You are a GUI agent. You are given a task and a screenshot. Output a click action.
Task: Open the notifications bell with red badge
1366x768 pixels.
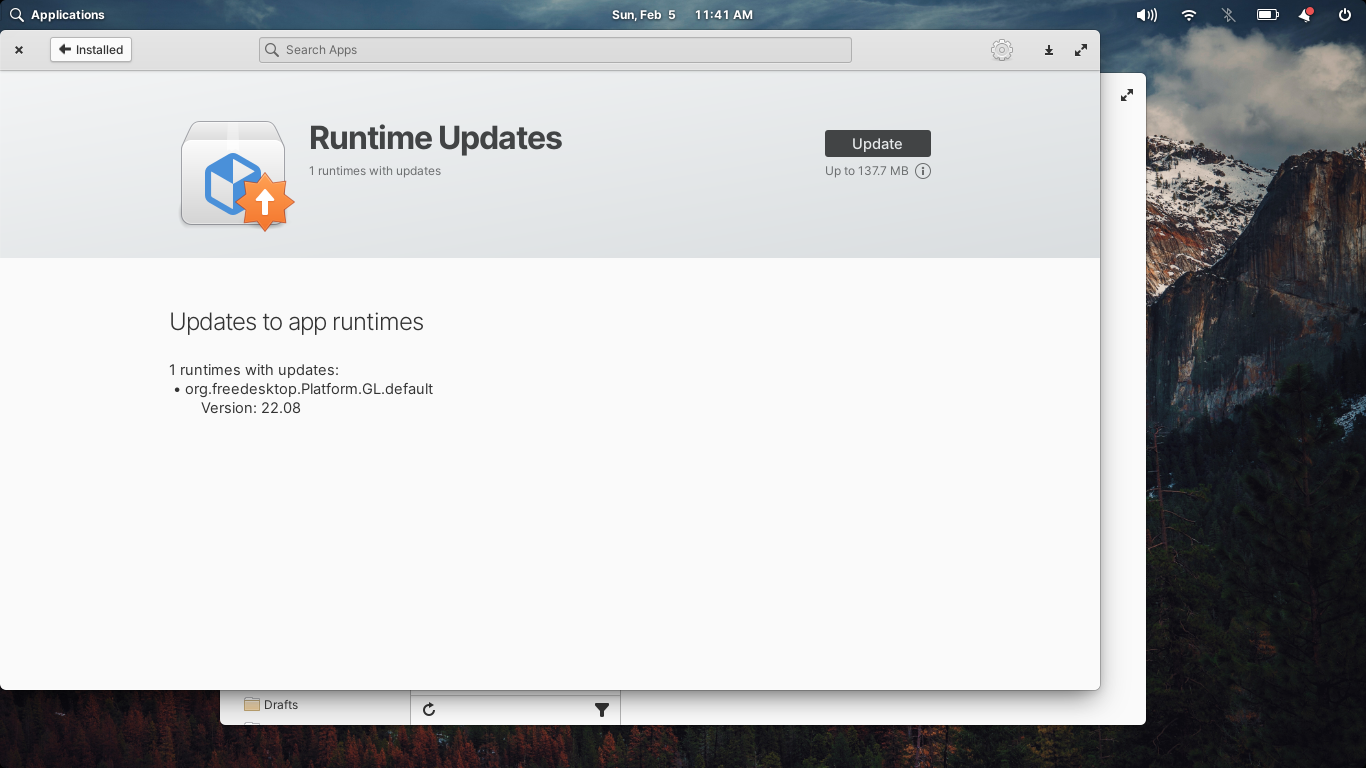click(x=1303, y=14)
